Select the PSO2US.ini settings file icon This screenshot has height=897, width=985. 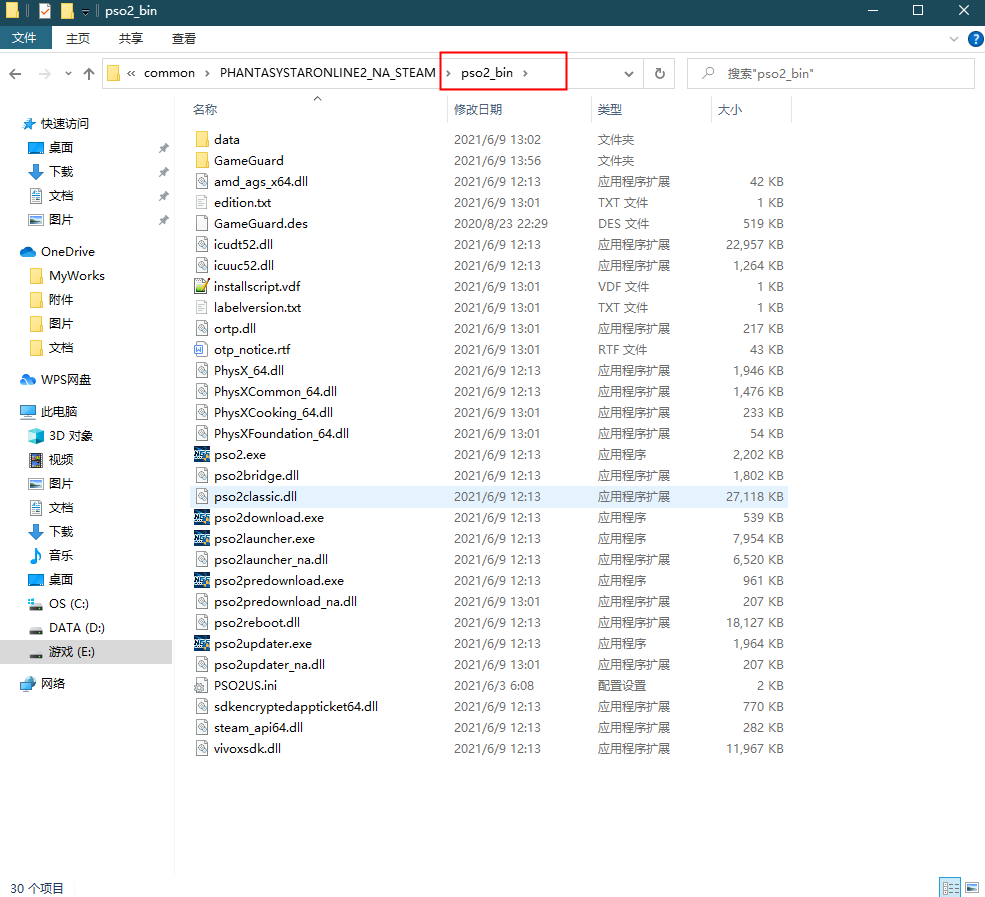202,685
